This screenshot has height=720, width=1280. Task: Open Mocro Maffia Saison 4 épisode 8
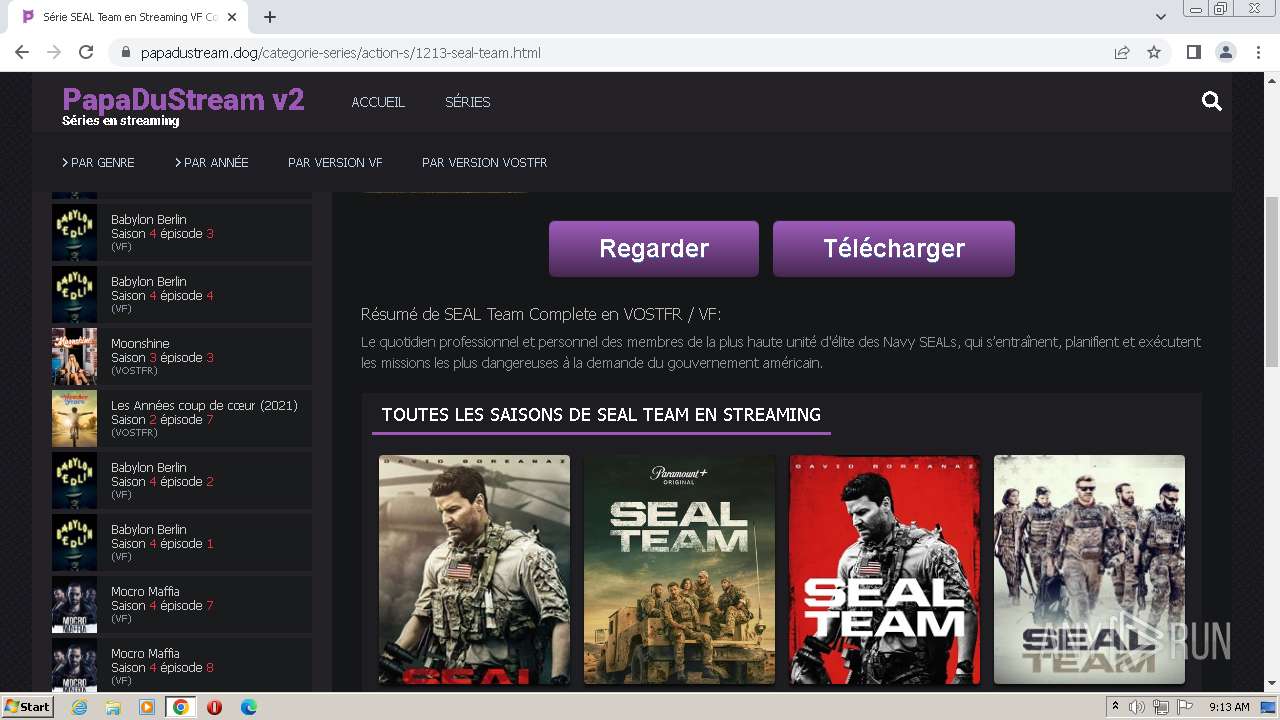[182, 666]
